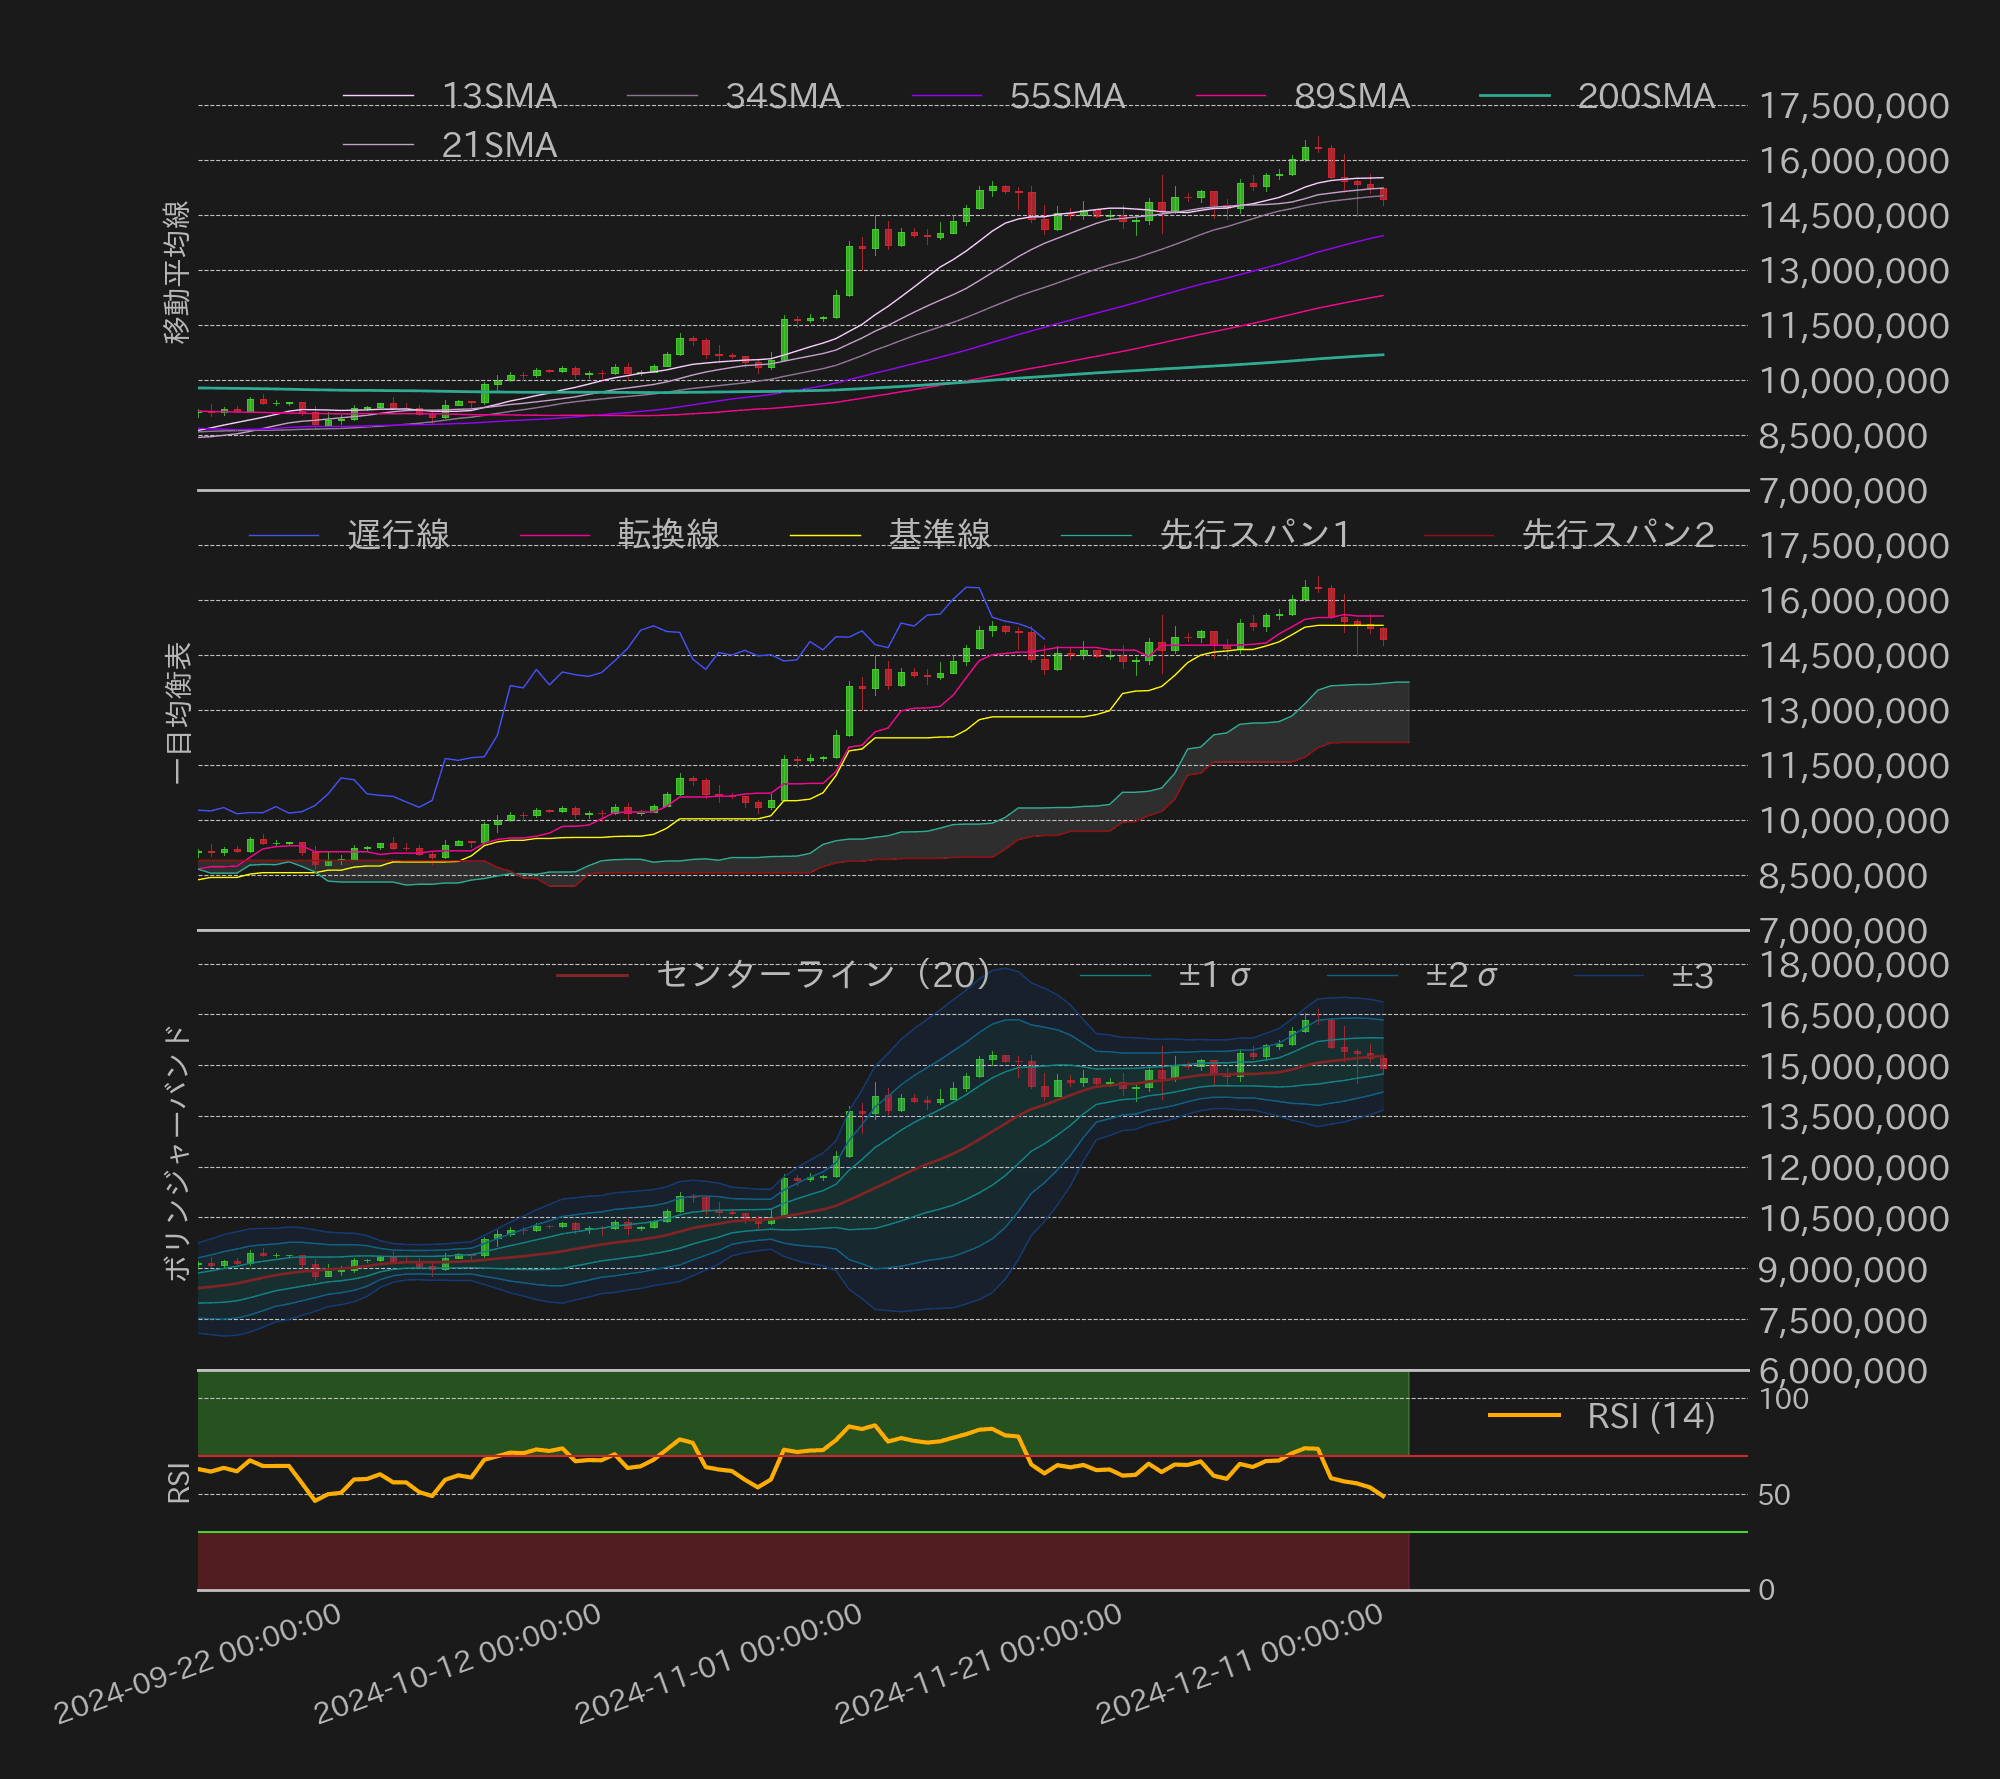Click the 基準線 legend label
Viewport: 2000px width, 1779px height.
939,535
